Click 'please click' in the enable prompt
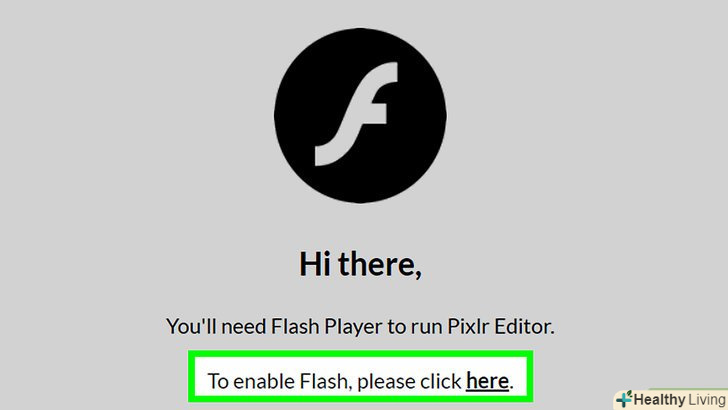This screenshot has width=728, height=410. (409, 381)
